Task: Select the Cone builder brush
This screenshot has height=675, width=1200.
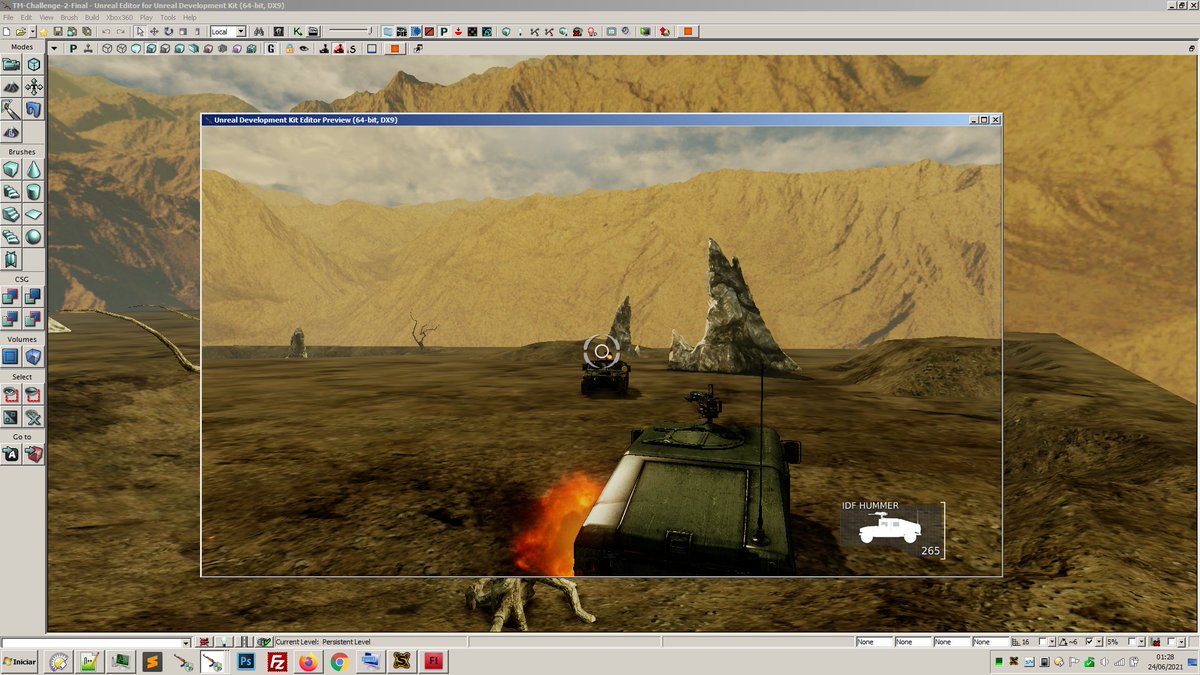Action: pyautogui.click(x=33, y=169)
